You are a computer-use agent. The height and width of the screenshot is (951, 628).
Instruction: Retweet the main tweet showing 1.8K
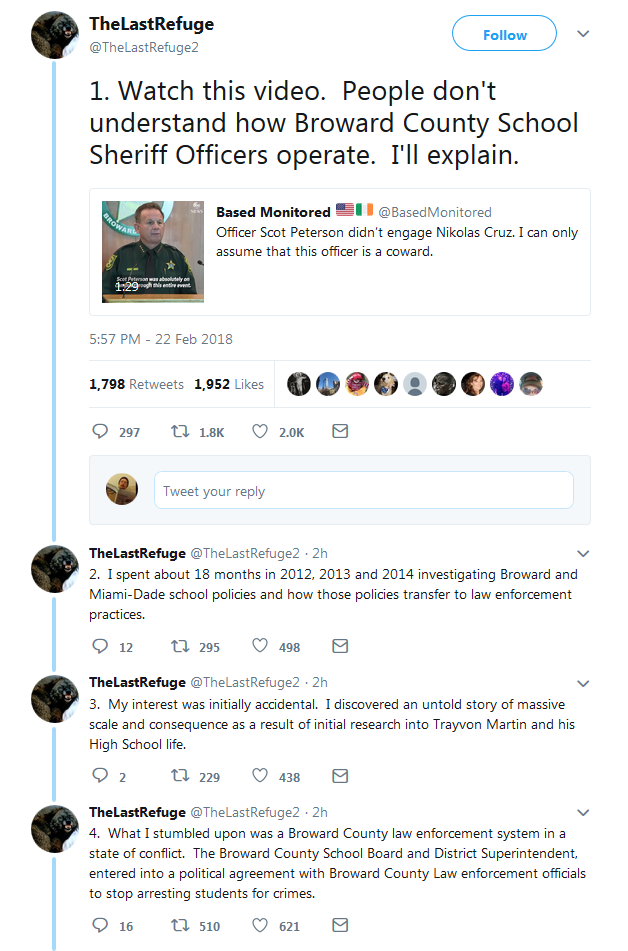point(181,432)
